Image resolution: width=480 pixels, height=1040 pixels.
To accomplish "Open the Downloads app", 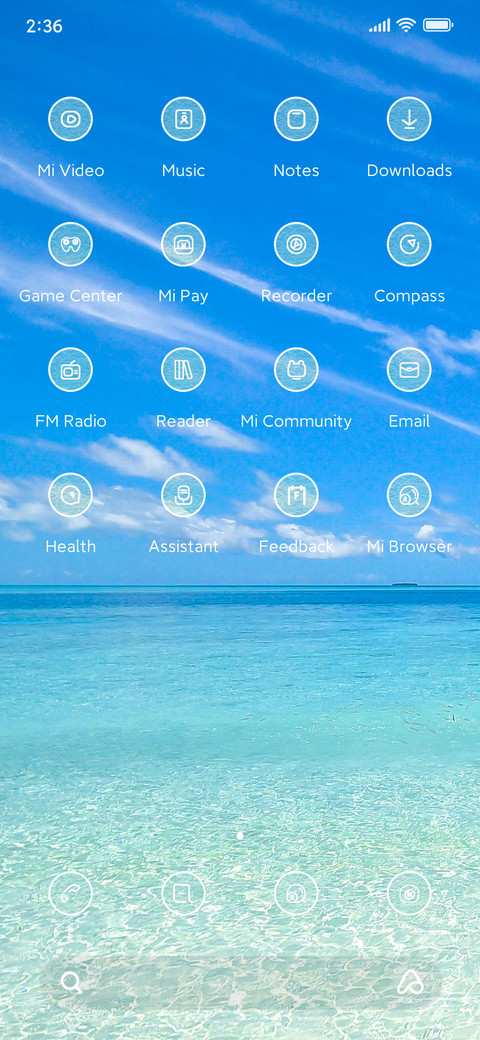I will (409, 119).
